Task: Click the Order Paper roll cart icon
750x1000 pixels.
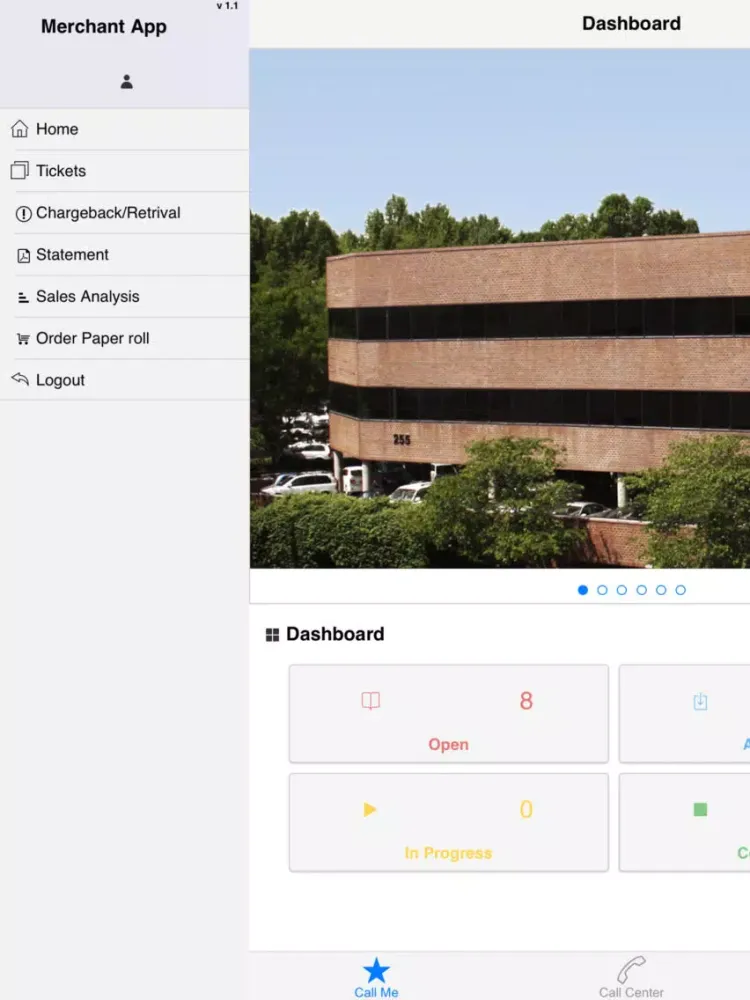Action: [x=24, y=339]
